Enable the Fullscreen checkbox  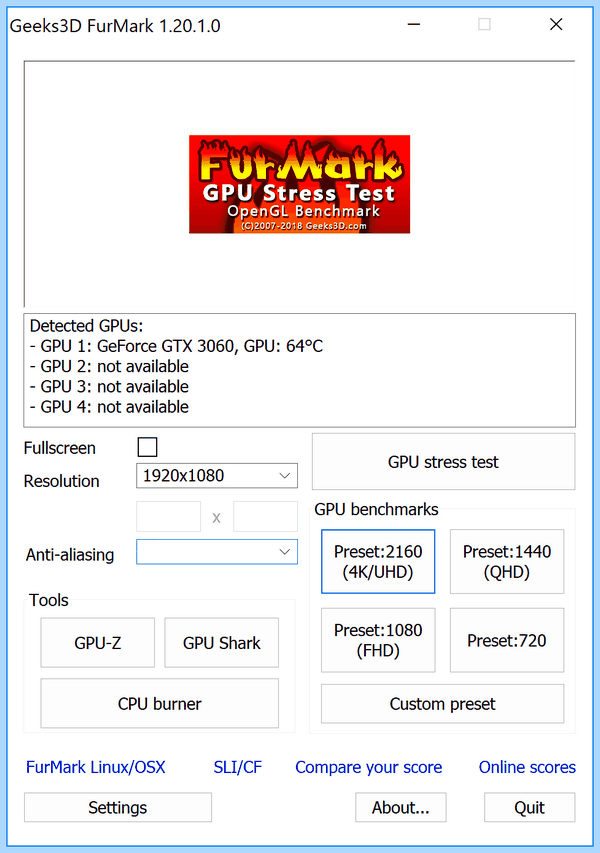click(x=147, y=447)
